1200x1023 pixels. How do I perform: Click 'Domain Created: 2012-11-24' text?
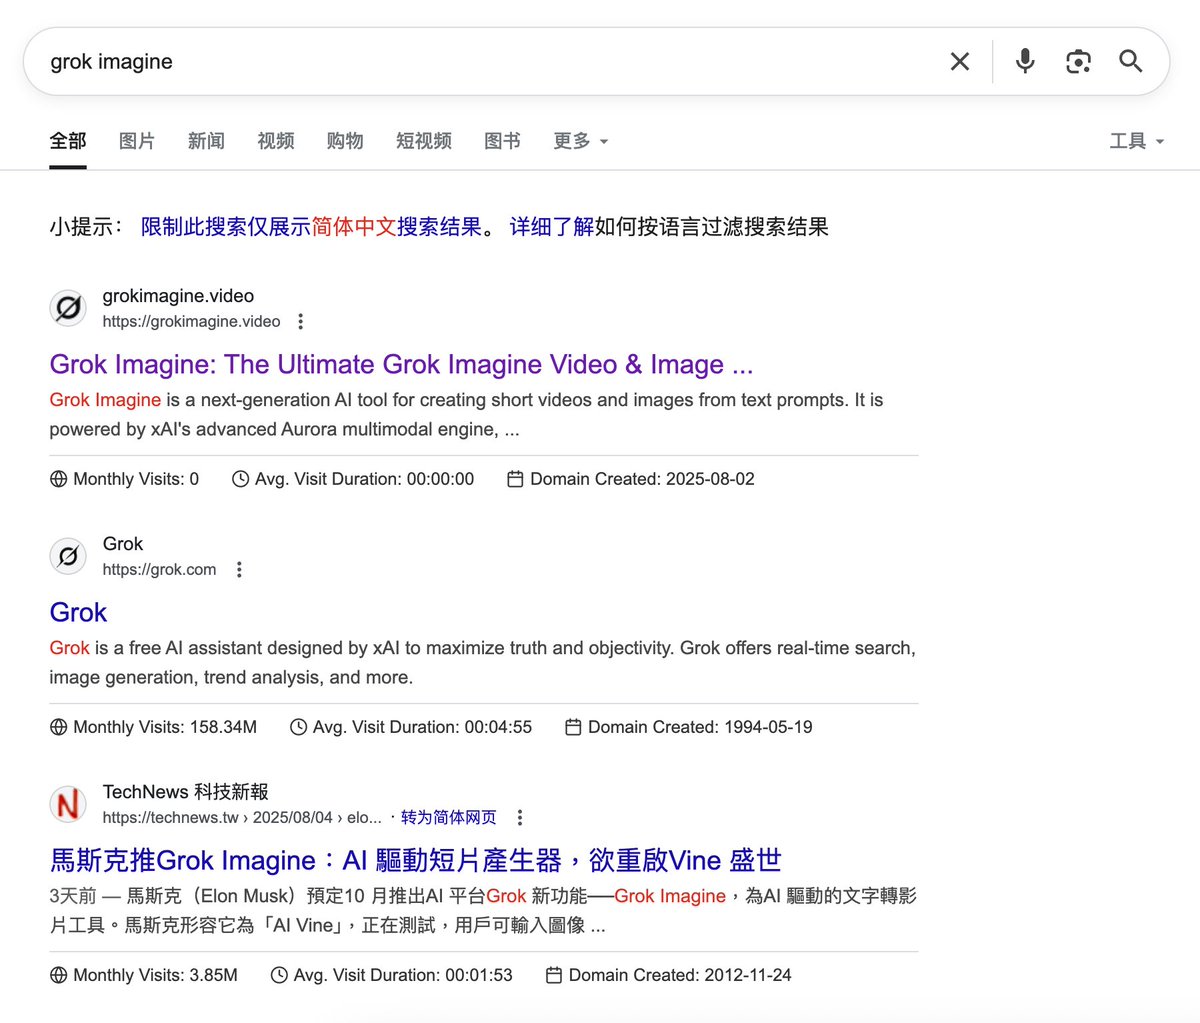(x=680, y=975)
